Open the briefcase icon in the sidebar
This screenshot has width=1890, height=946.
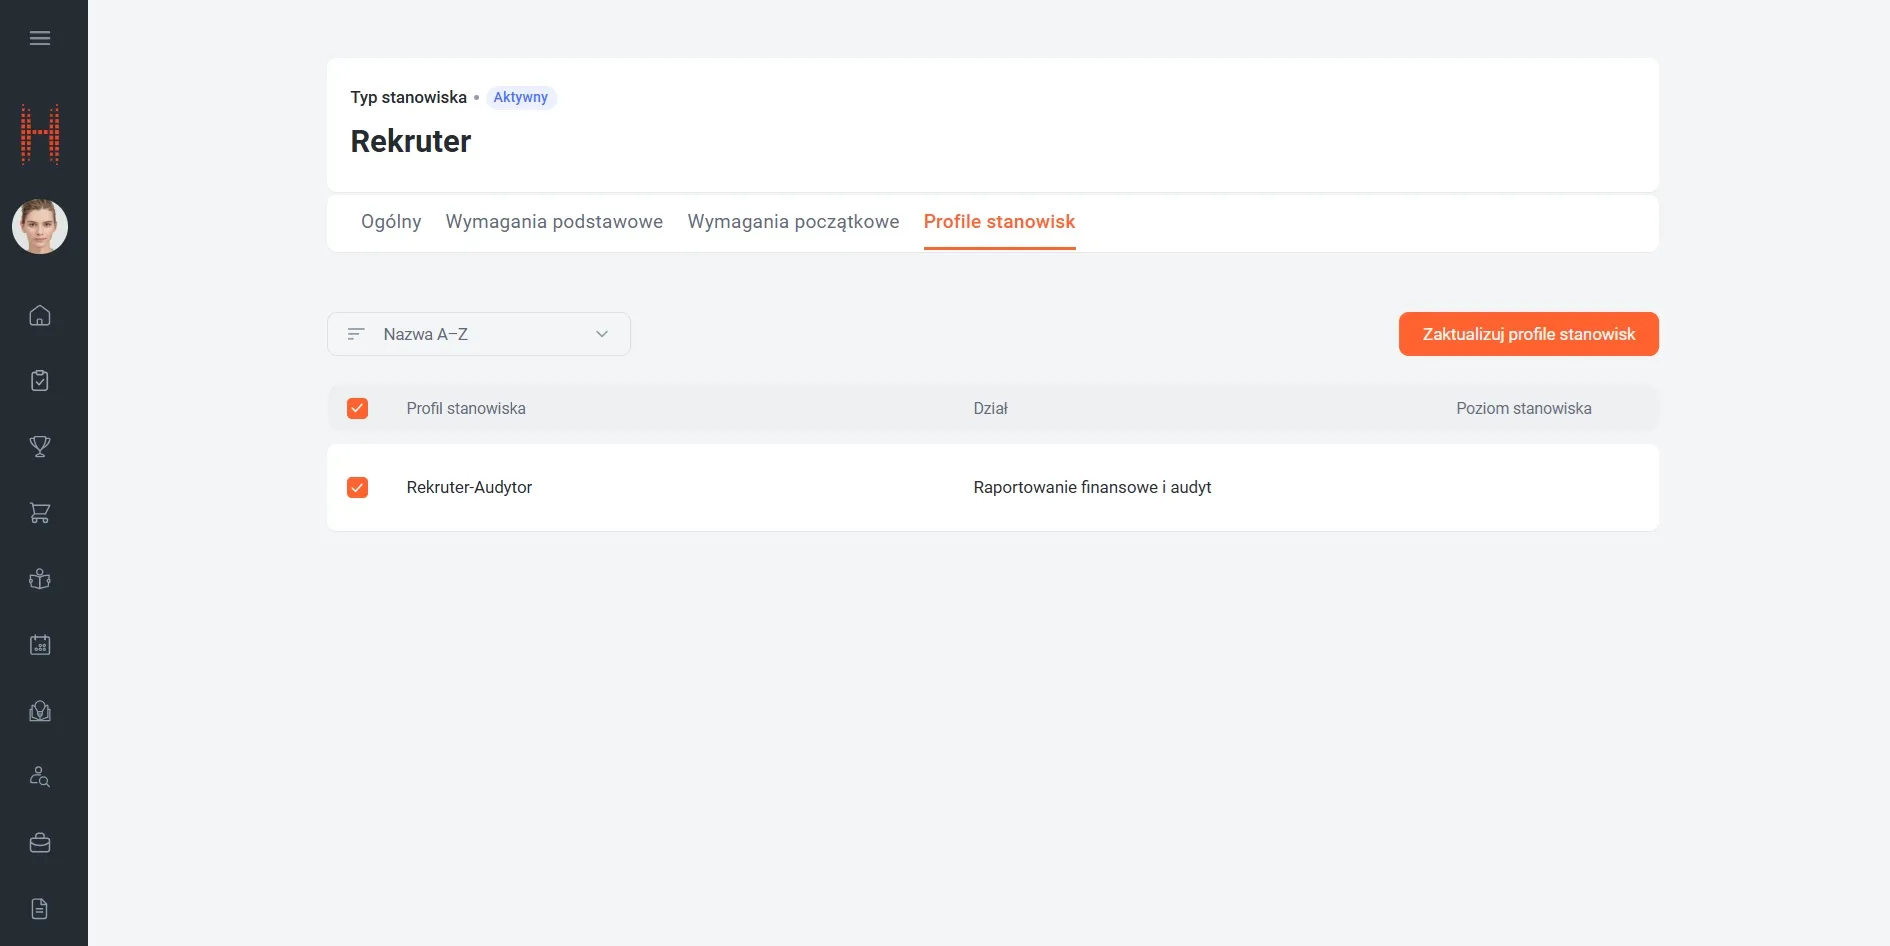40,843
